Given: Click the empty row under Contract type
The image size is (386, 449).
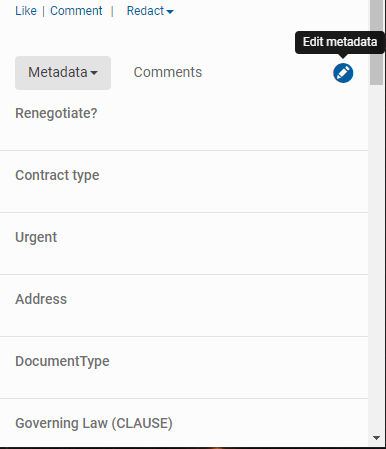Looking at the screenshot, I should 184,197.
